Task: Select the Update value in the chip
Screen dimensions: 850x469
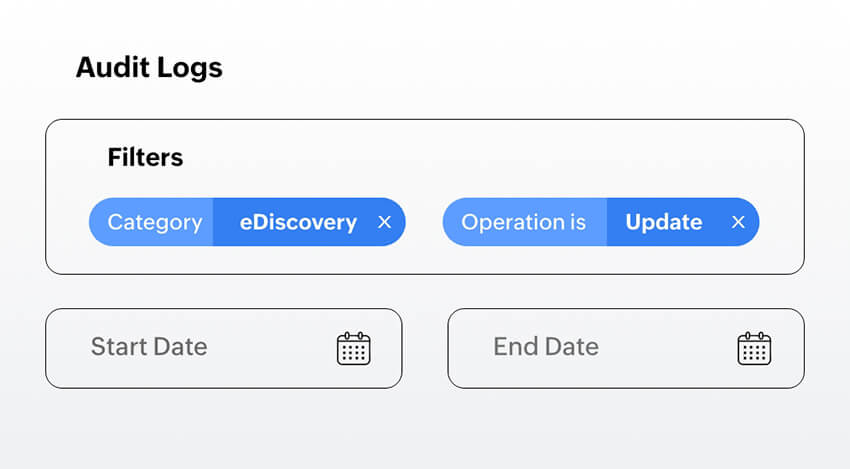Action: click(664, 222)
